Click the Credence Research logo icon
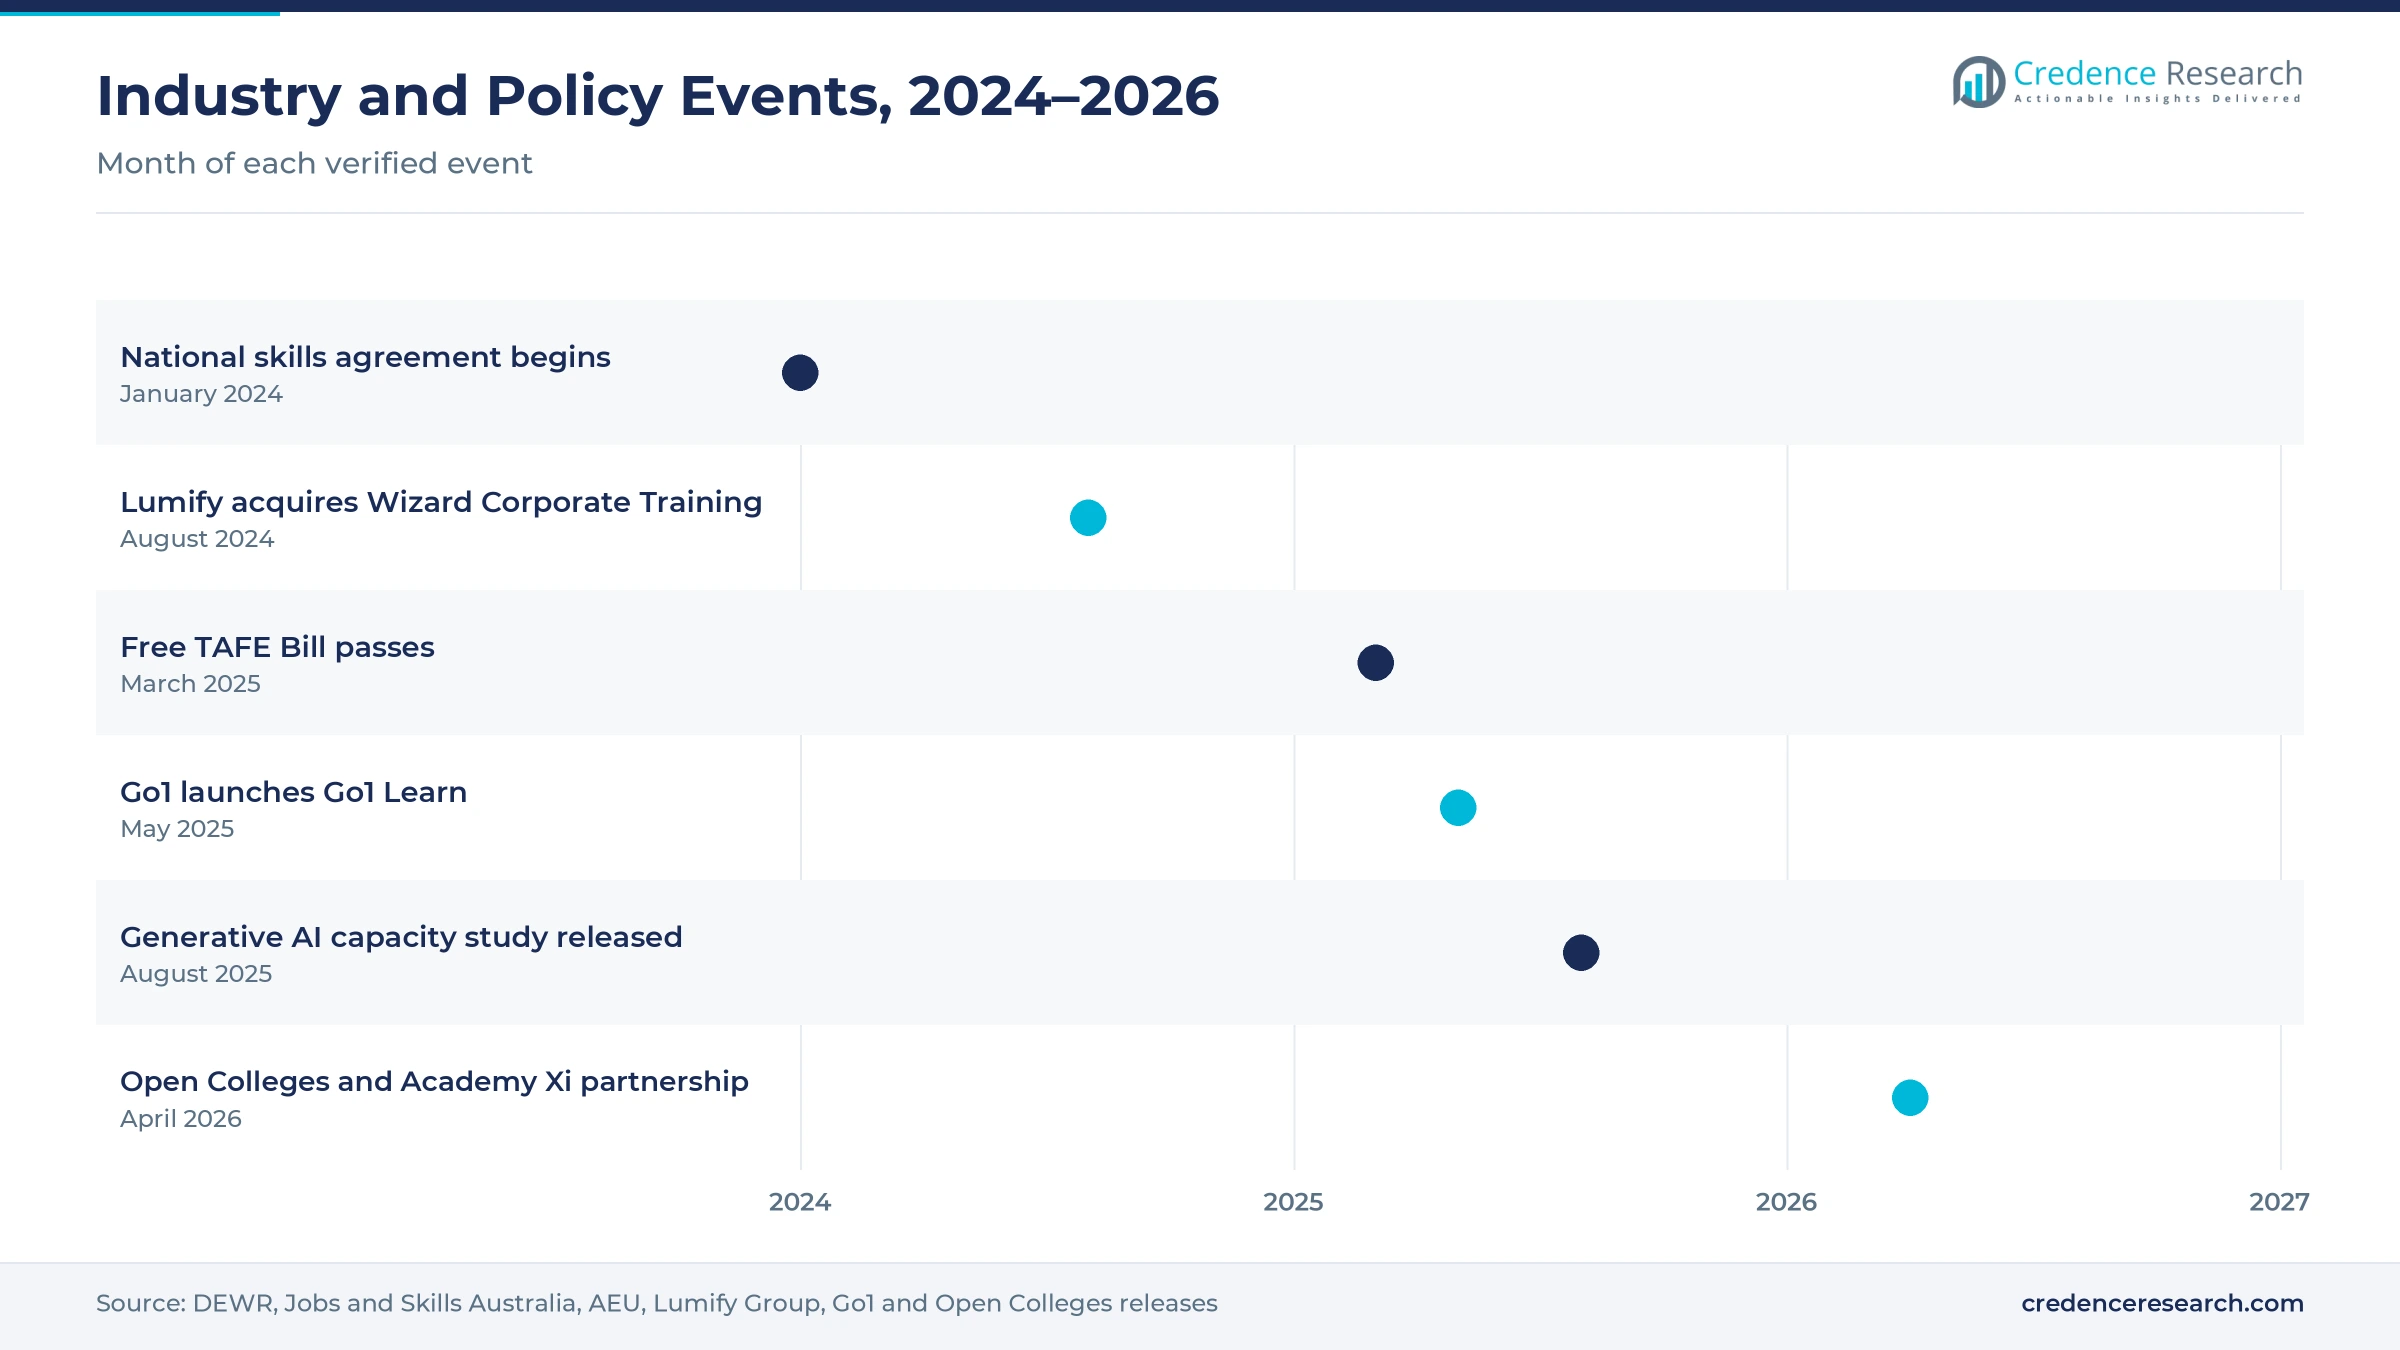Image resolution: width=2400 pixels, height=1350 pixels. coord(1978,82)
